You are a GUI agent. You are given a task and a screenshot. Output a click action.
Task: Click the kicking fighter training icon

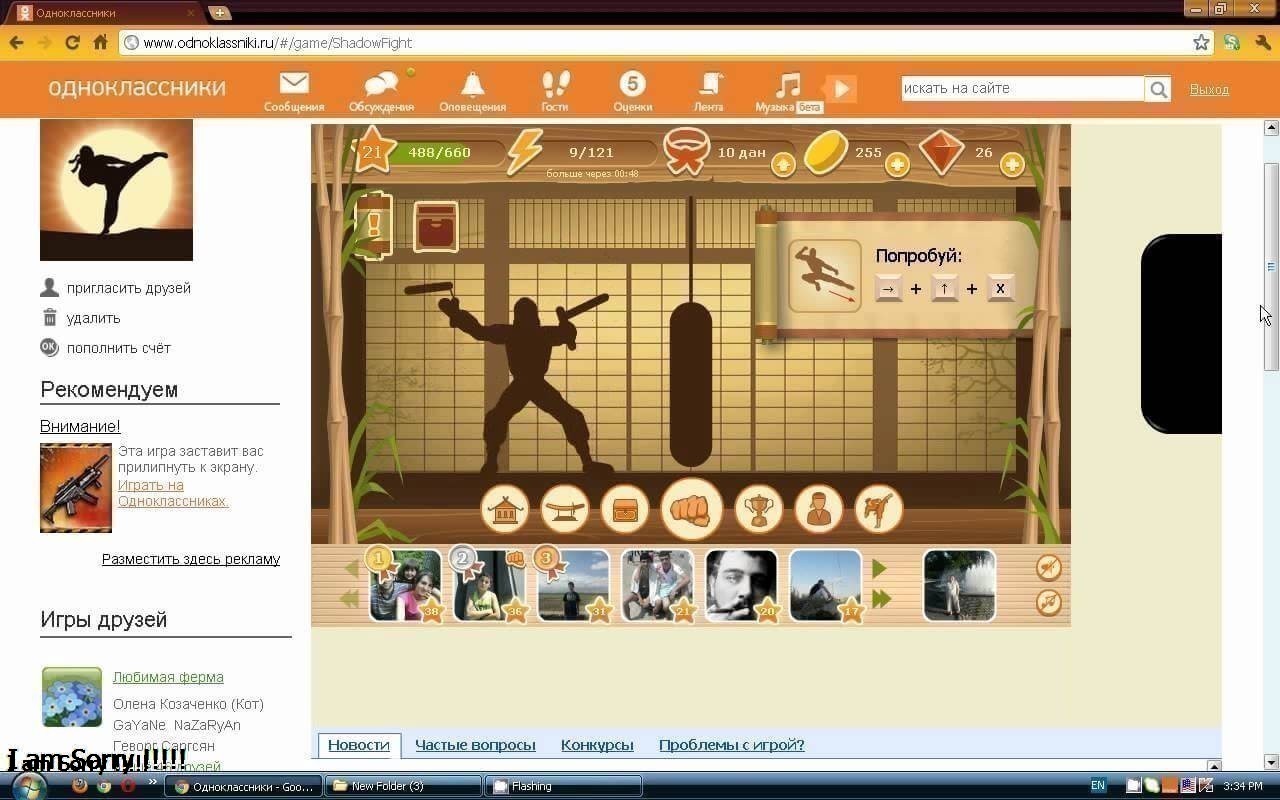880,509
